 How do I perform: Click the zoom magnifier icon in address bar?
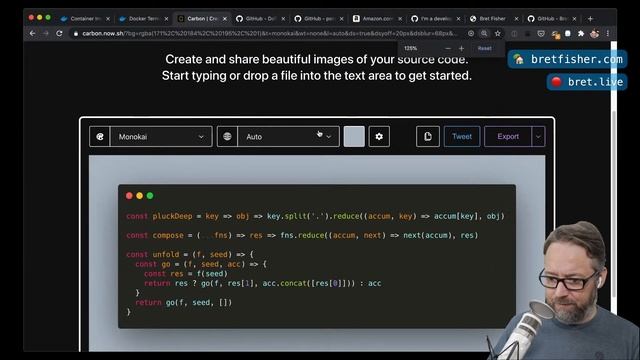pyautogui.click(x=484, y=33)
